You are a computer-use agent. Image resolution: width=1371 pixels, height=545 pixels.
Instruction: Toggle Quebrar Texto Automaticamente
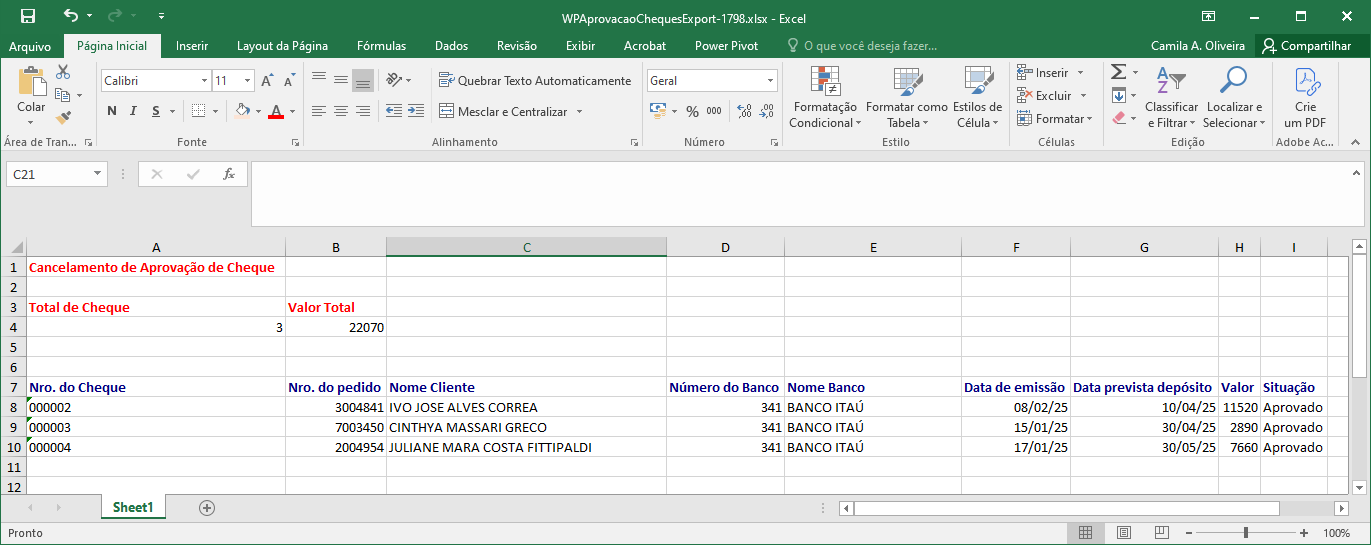click(x=535, y=81)
